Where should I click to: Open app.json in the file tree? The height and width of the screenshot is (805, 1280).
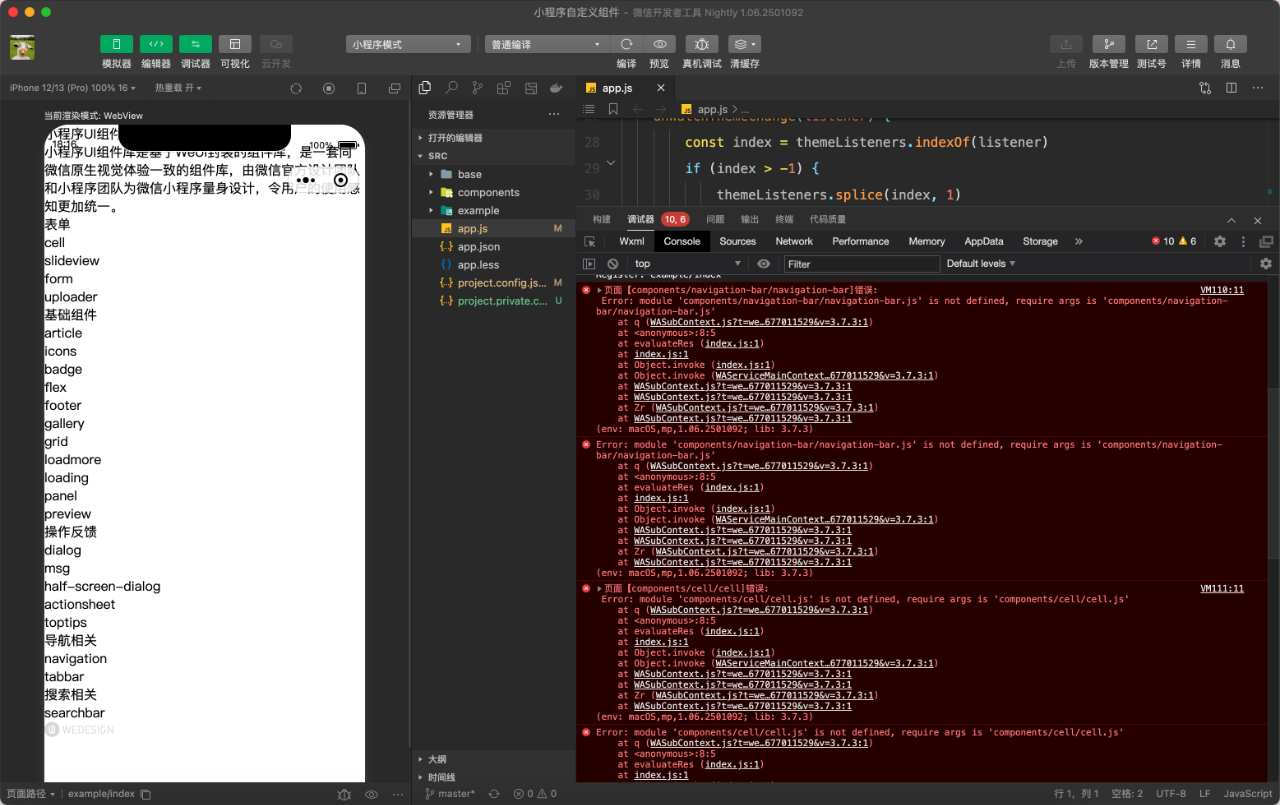494,246
